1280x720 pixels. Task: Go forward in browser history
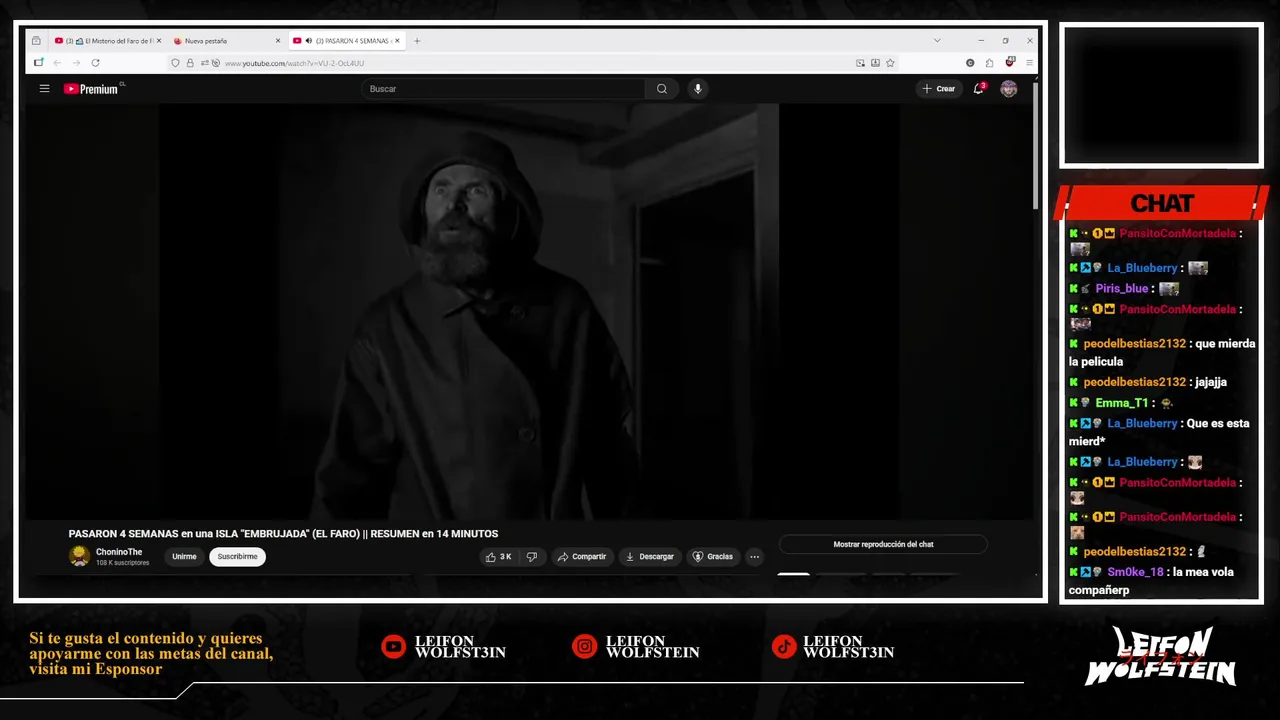point(75,63)
